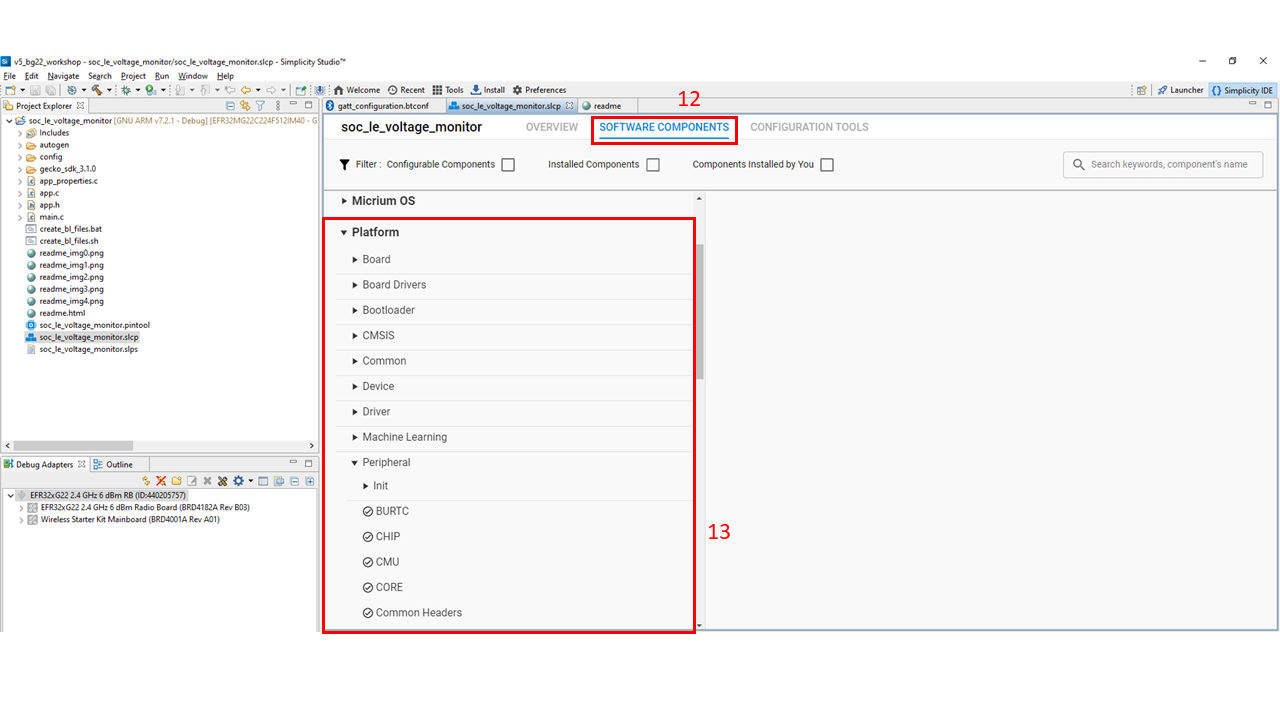Click the Debug bug icon
1280x720 pixels.
pos(126,90)
